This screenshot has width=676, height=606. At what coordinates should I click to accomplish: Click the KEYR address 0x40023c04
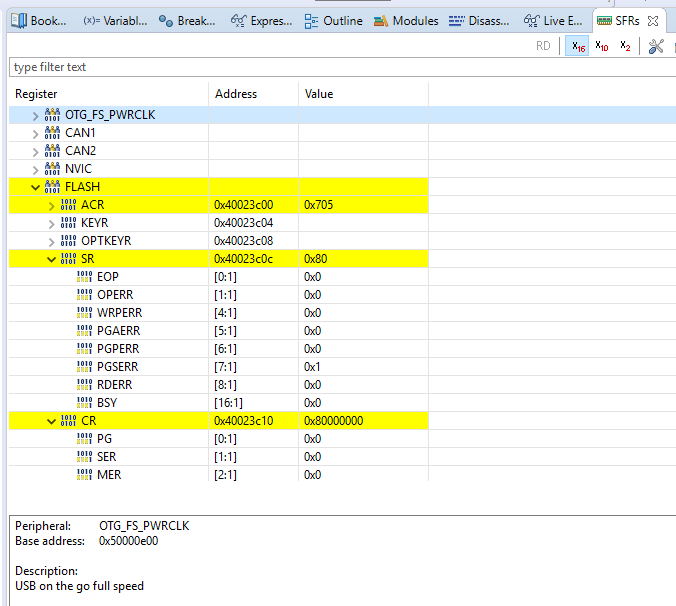click(x=244, y=223)
